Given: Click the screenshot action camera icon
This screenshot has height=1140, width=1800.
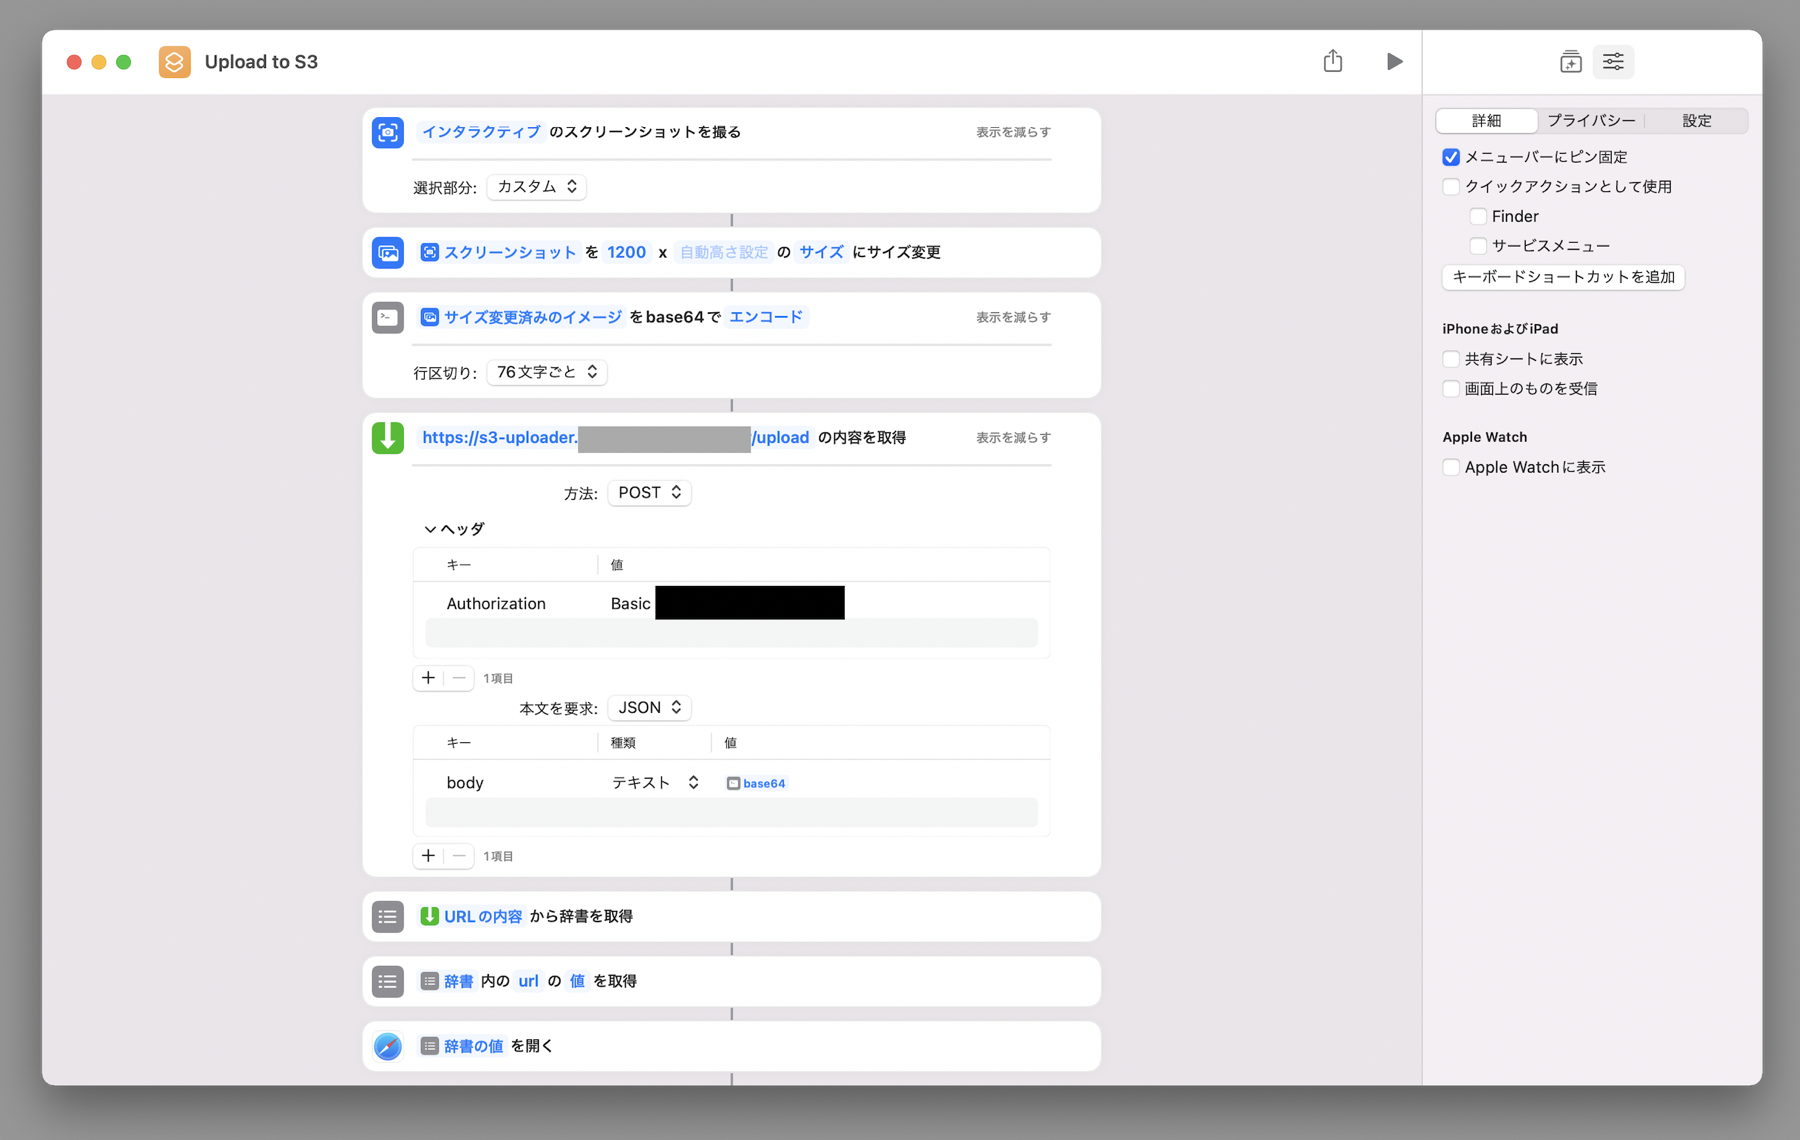Looking at the screenshot, I should 388,132.
